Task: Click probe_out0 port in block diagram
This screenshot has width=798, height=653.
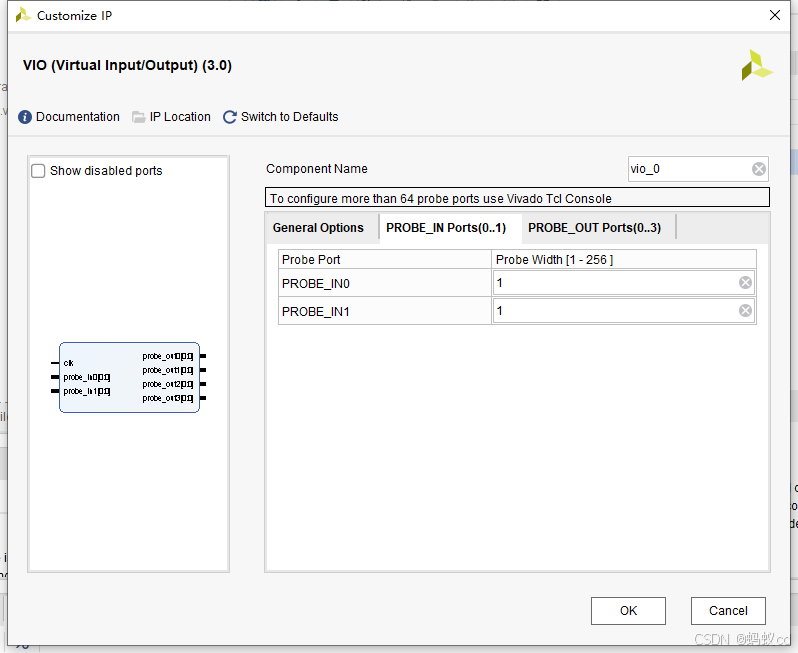Action: pyautogui.click(x=168, y=356)
